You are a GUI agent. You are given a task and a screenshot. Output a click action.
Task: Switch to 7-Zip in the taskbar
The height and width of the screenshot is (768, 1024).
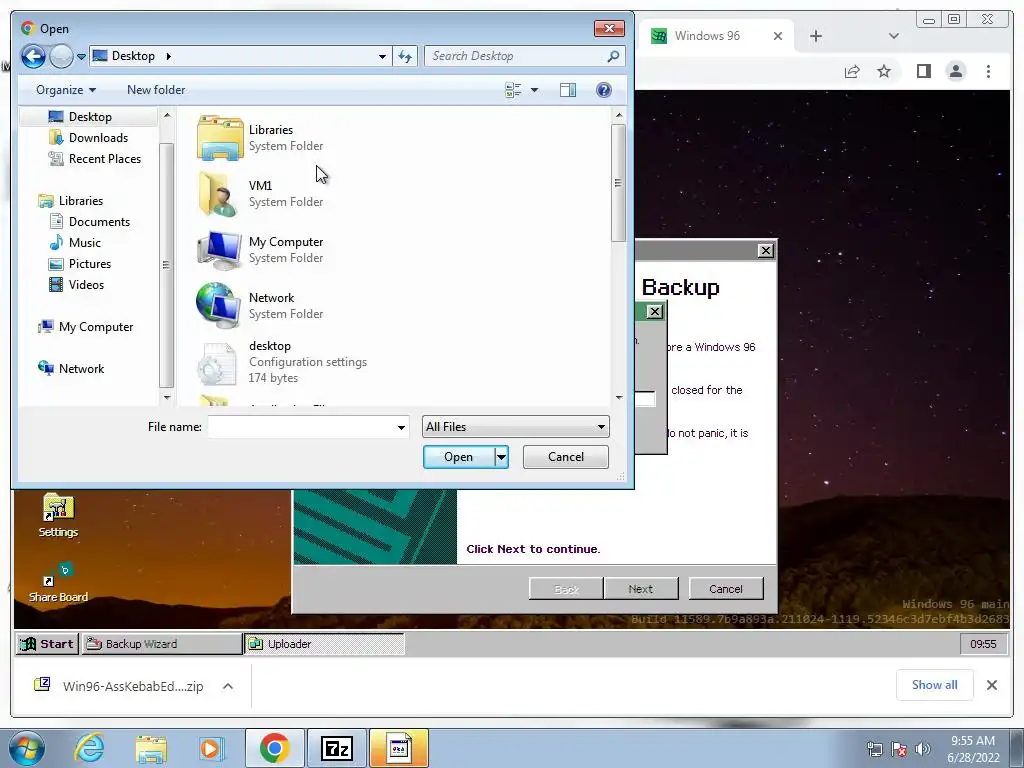[338, 748]
